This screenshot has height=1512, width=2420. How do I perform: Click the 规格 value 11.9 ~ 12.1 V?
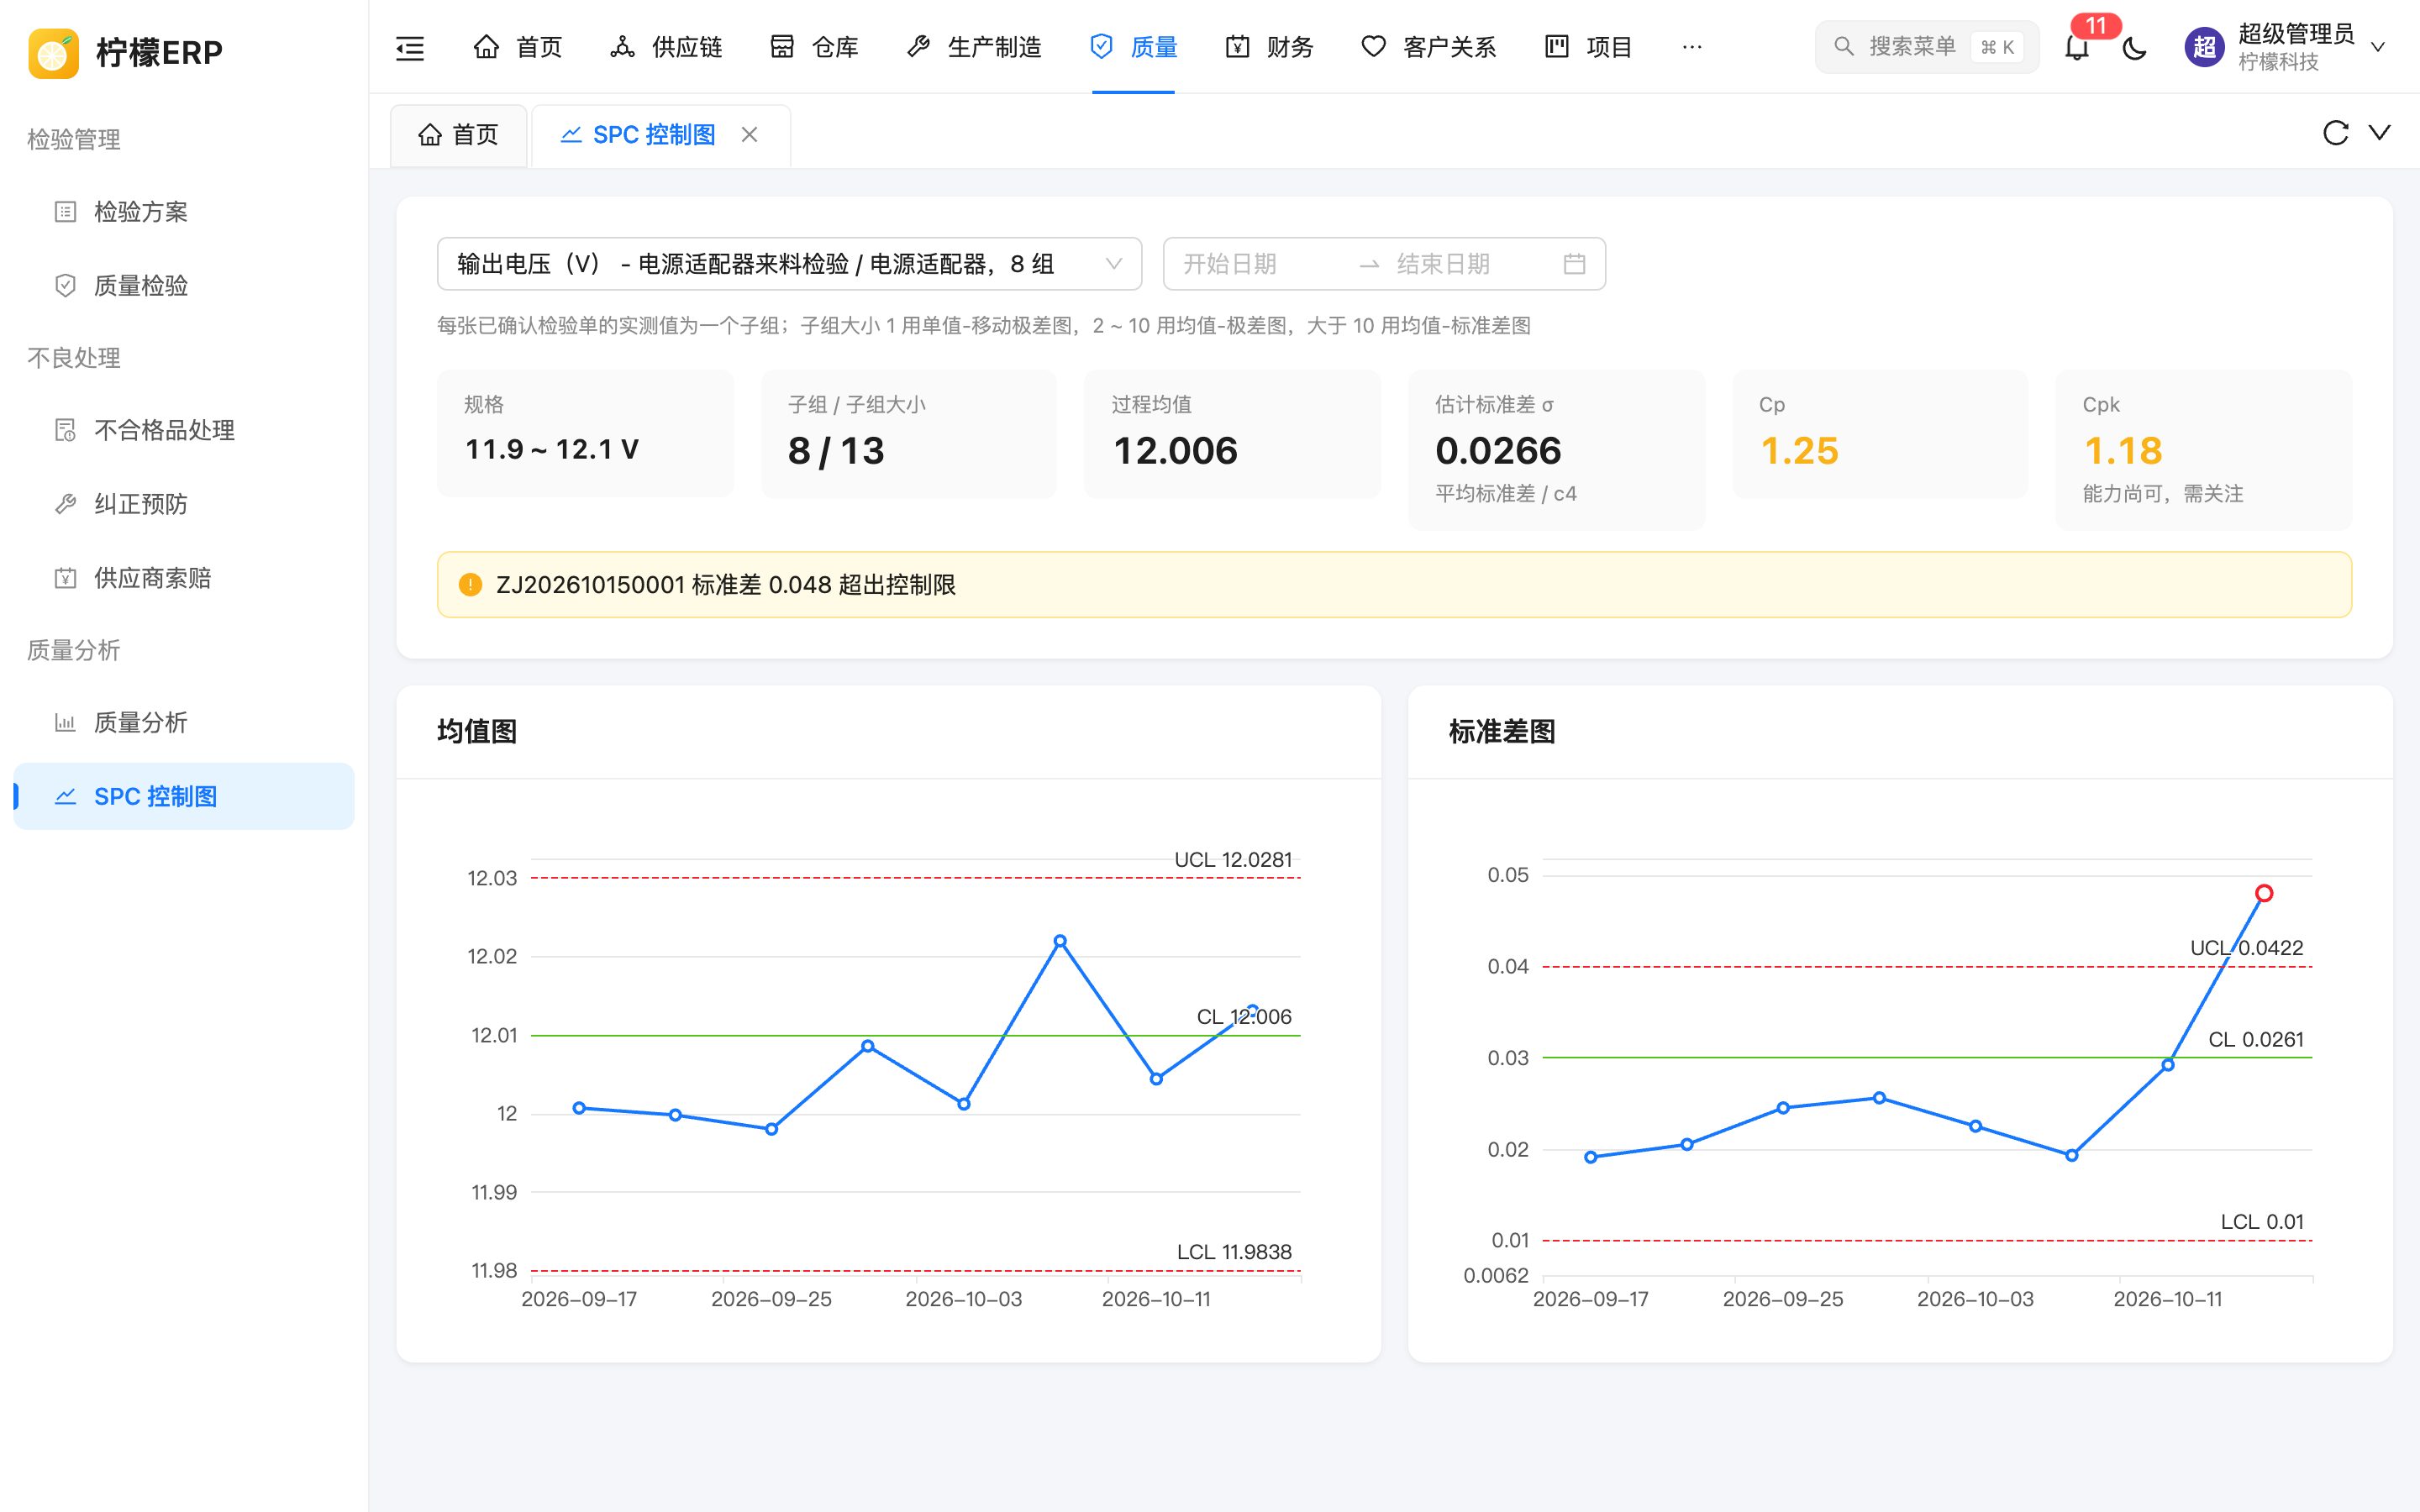tap(552, 450)
